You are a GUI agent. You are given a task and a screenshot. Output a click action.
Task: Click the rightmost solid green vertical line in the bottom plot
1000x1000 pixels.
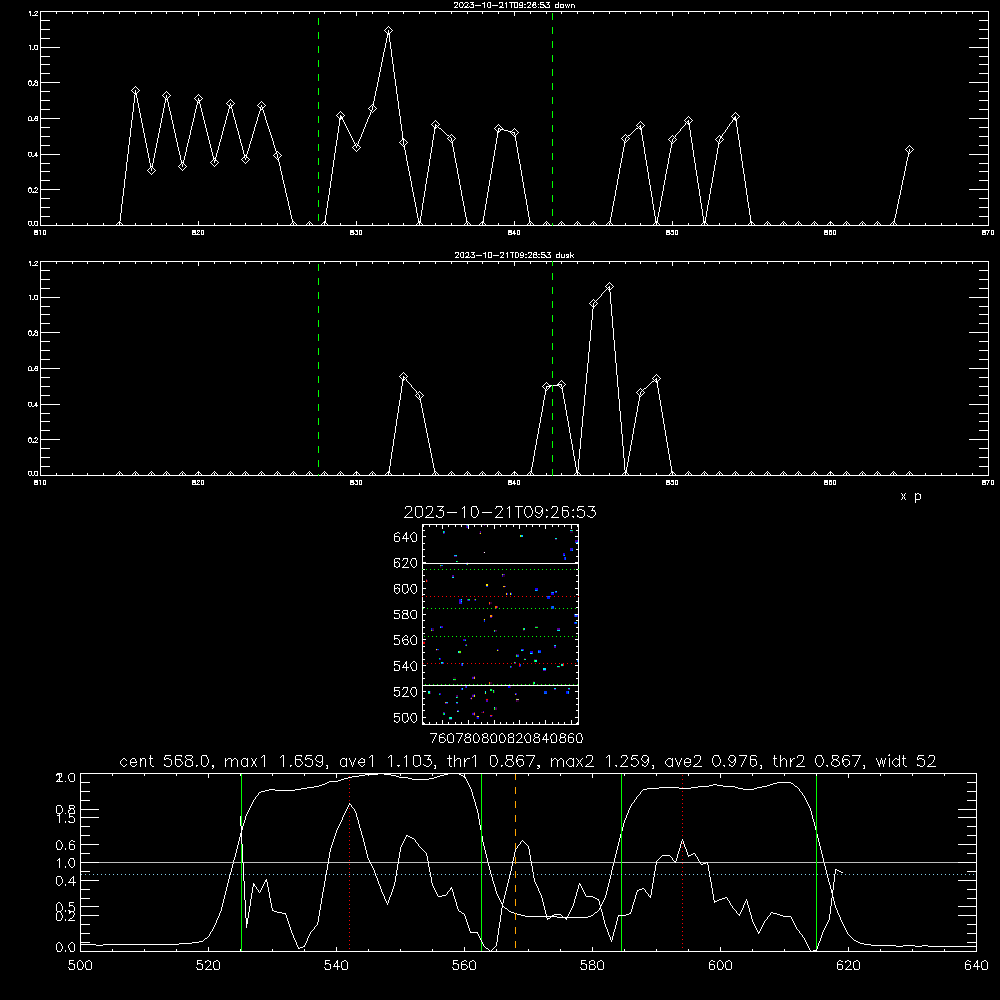pyautogui.click(x=816, y=862)
